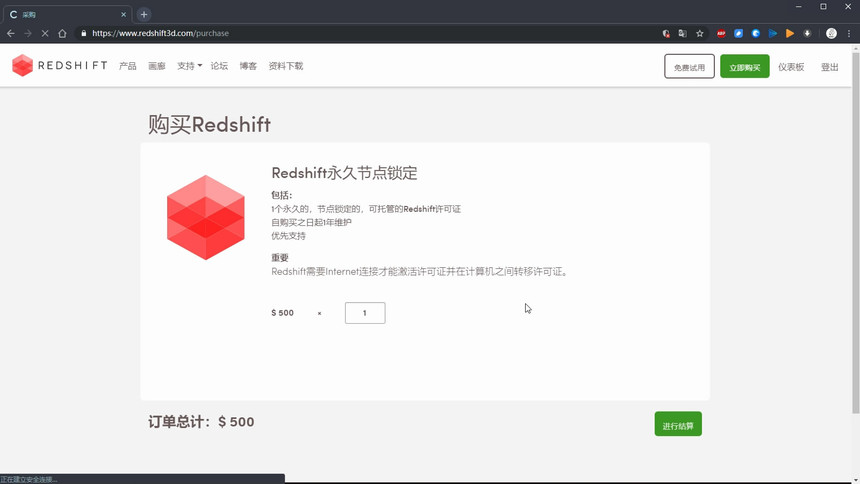
Task: Open the browser home page icon
Action: point(62,33)
